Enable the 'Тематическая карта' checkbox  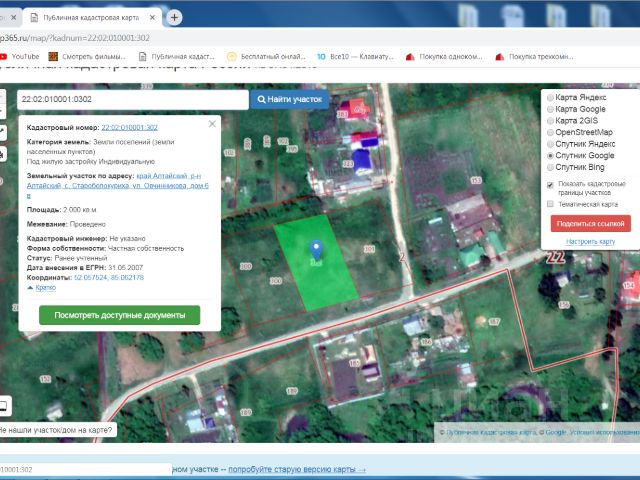[x=550, y=204]
